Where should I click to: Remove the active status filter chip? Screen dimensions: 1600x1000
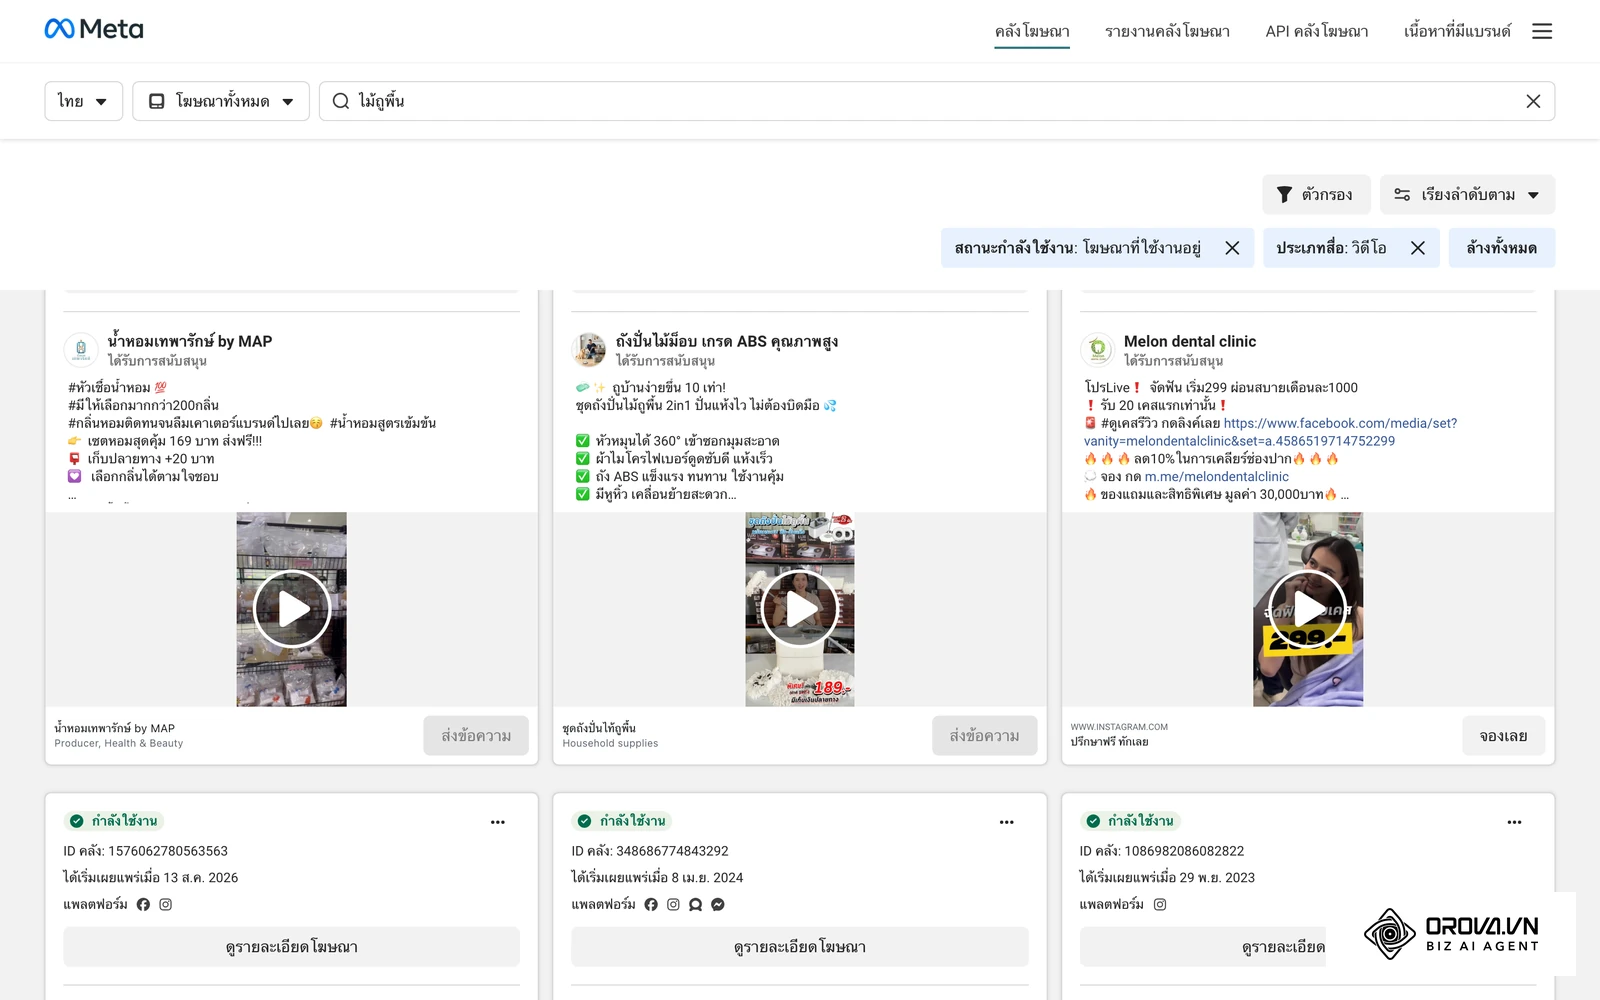(x=1232, y=248)
